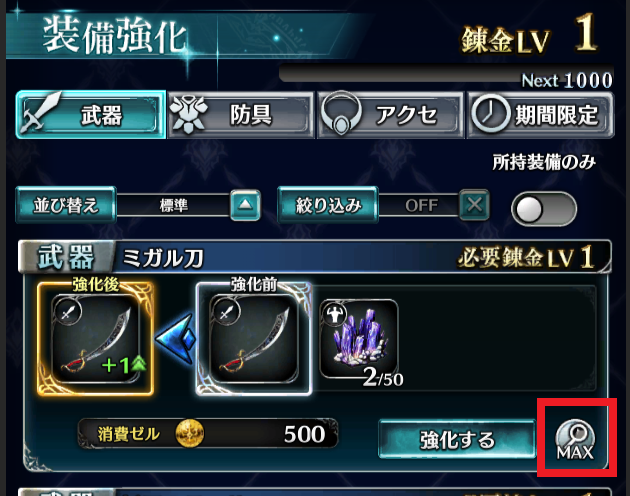Screen dimensions: 630x496
Task: Click the armor icon on 防具 tab
Action: [x=188, y=114]
